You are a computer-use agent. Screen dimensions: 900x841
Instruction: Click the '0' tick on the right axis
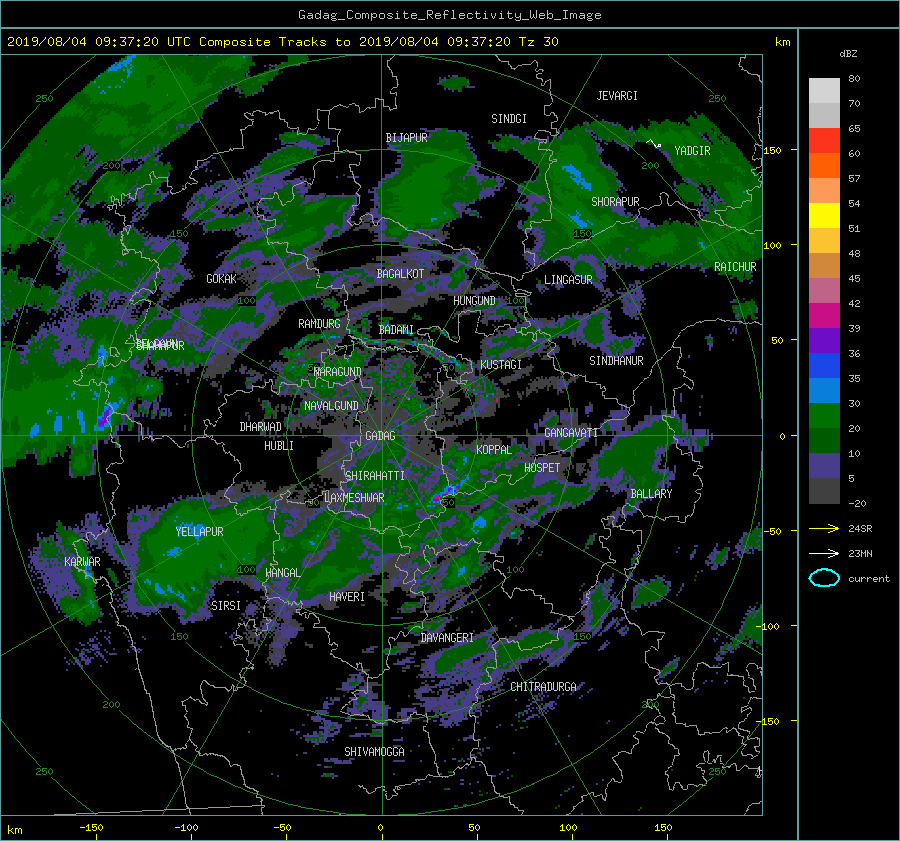(782, 436)
